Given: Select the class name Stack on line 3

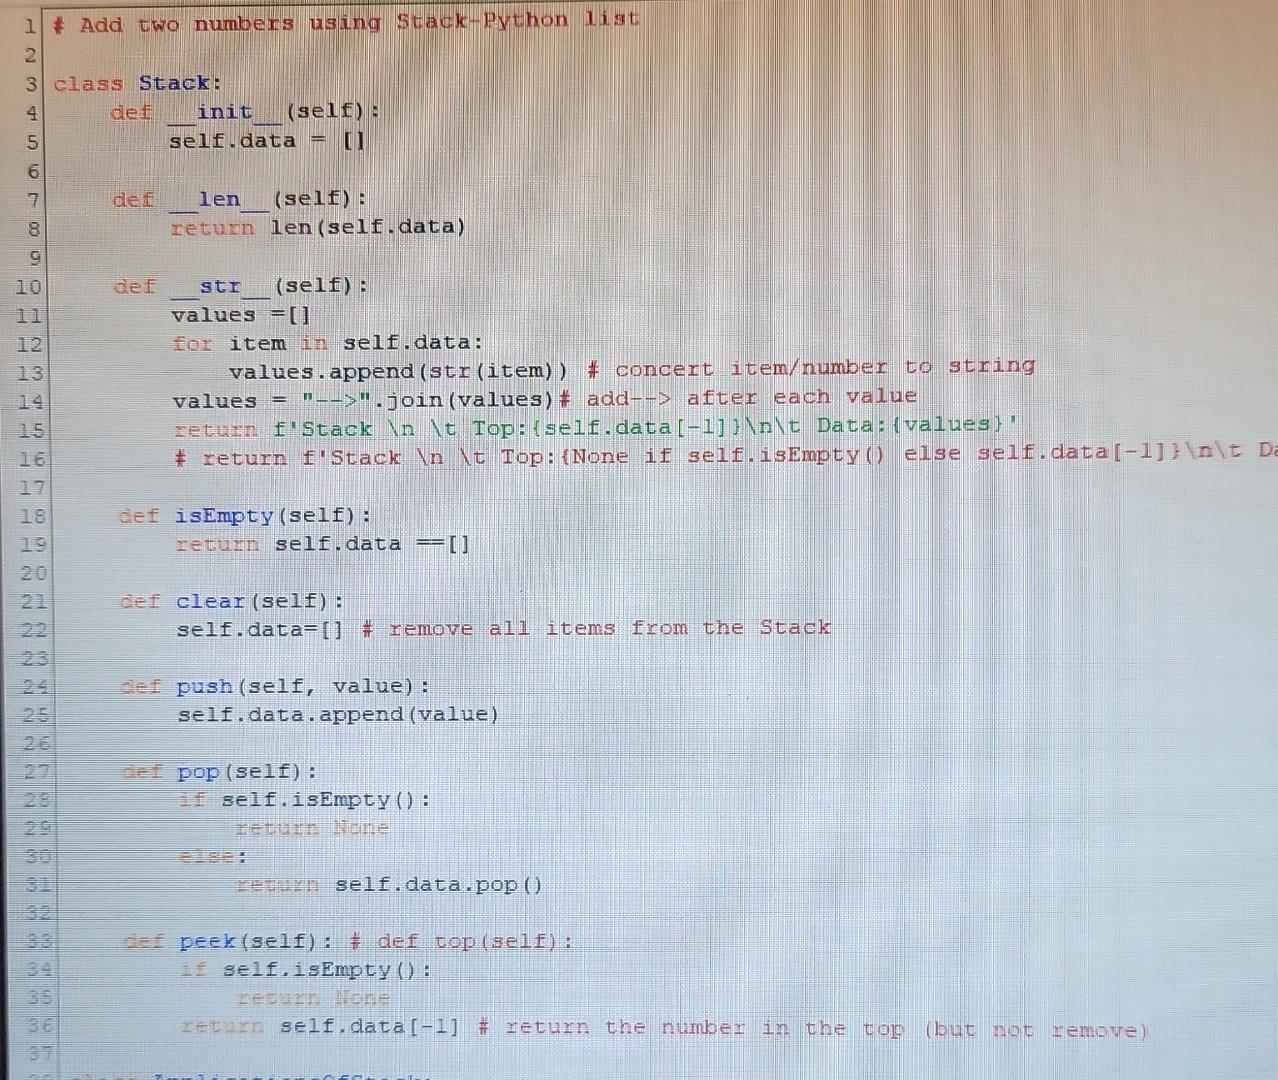Looking at the screenshot, I should pyautogui.click(x=177, y=83).
